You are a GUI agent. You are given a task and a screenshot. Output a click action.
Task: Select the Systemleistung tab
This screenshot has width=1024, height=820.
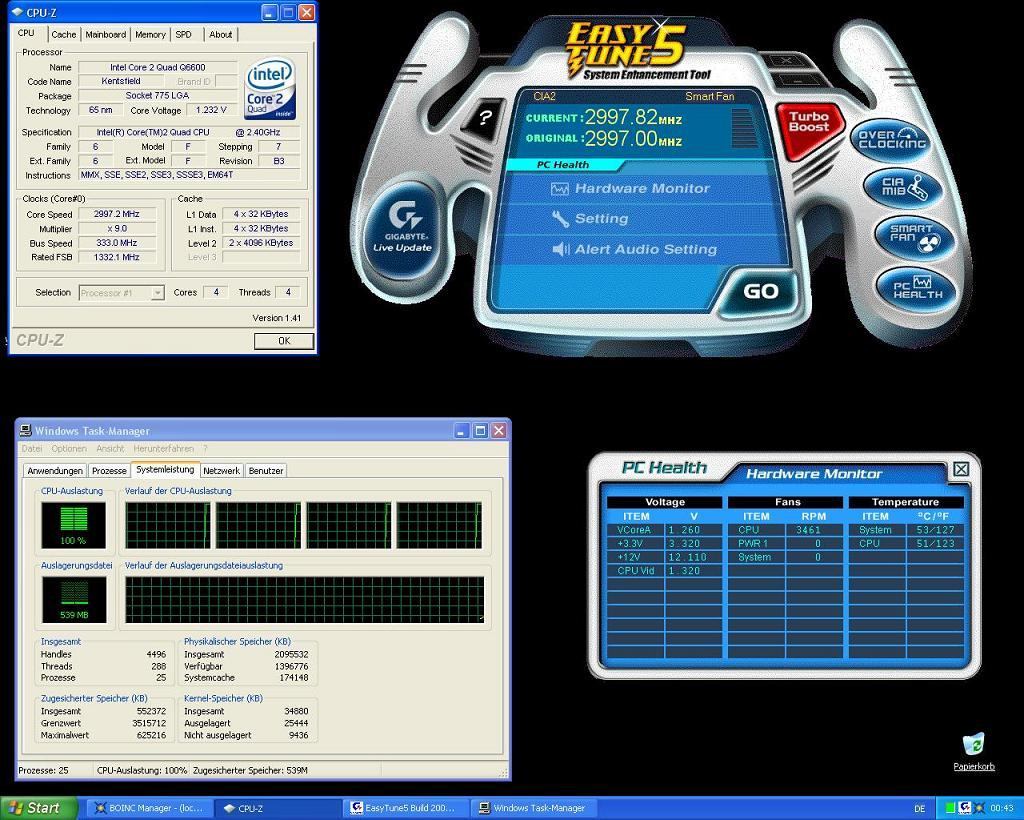coord(165,469)
